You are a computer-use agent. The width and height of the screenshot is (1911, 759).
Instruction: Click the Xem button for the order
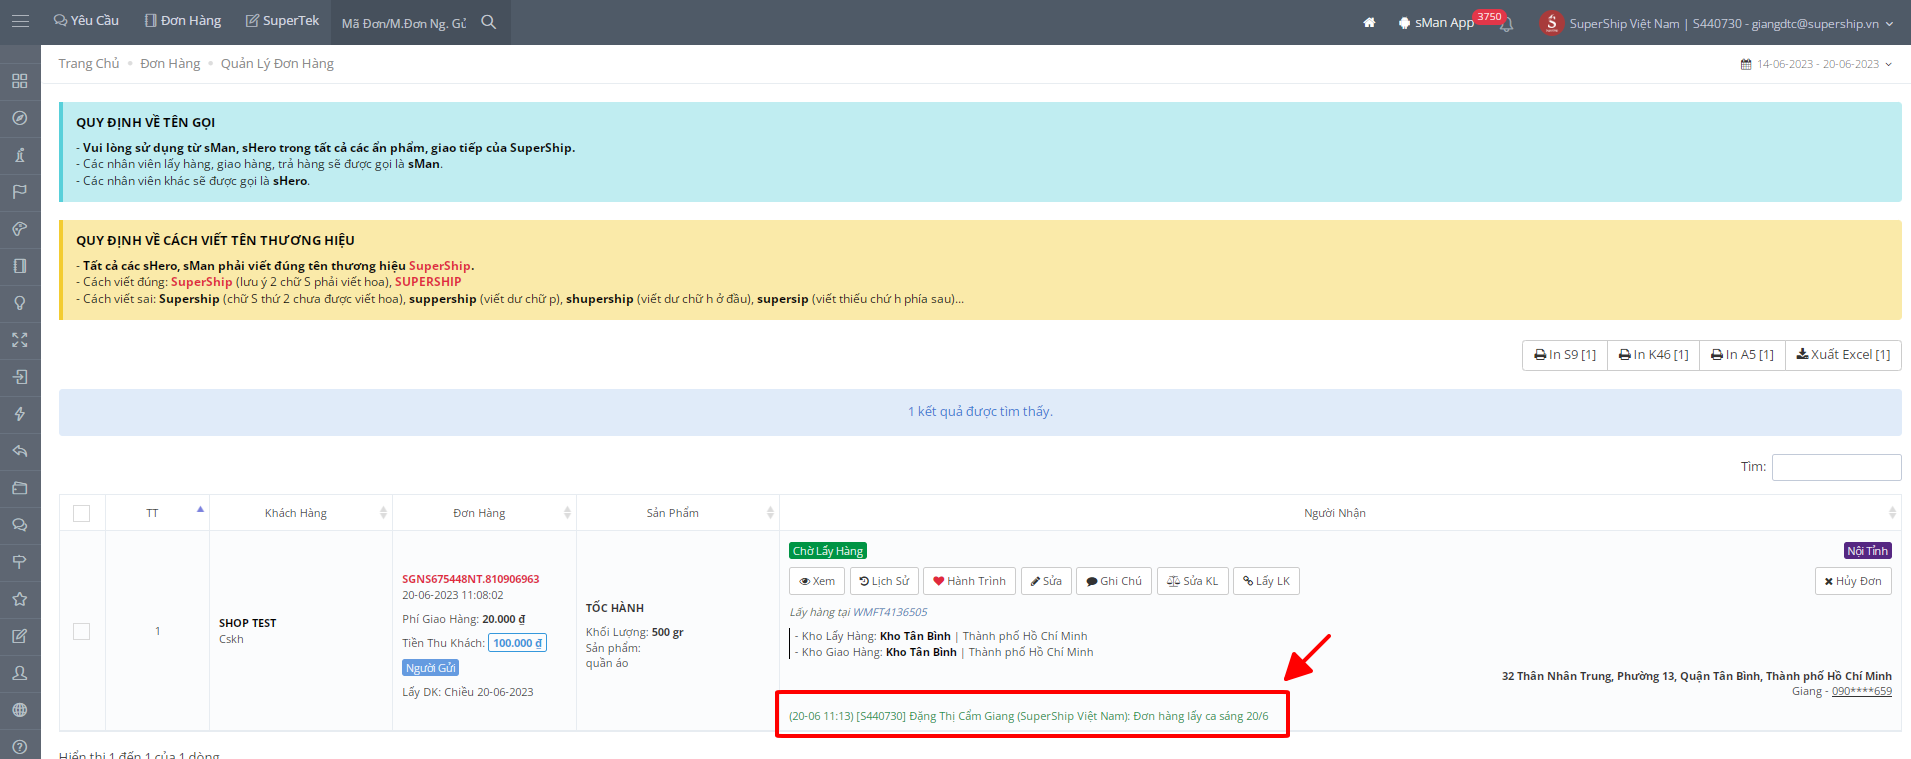[817, 581]
